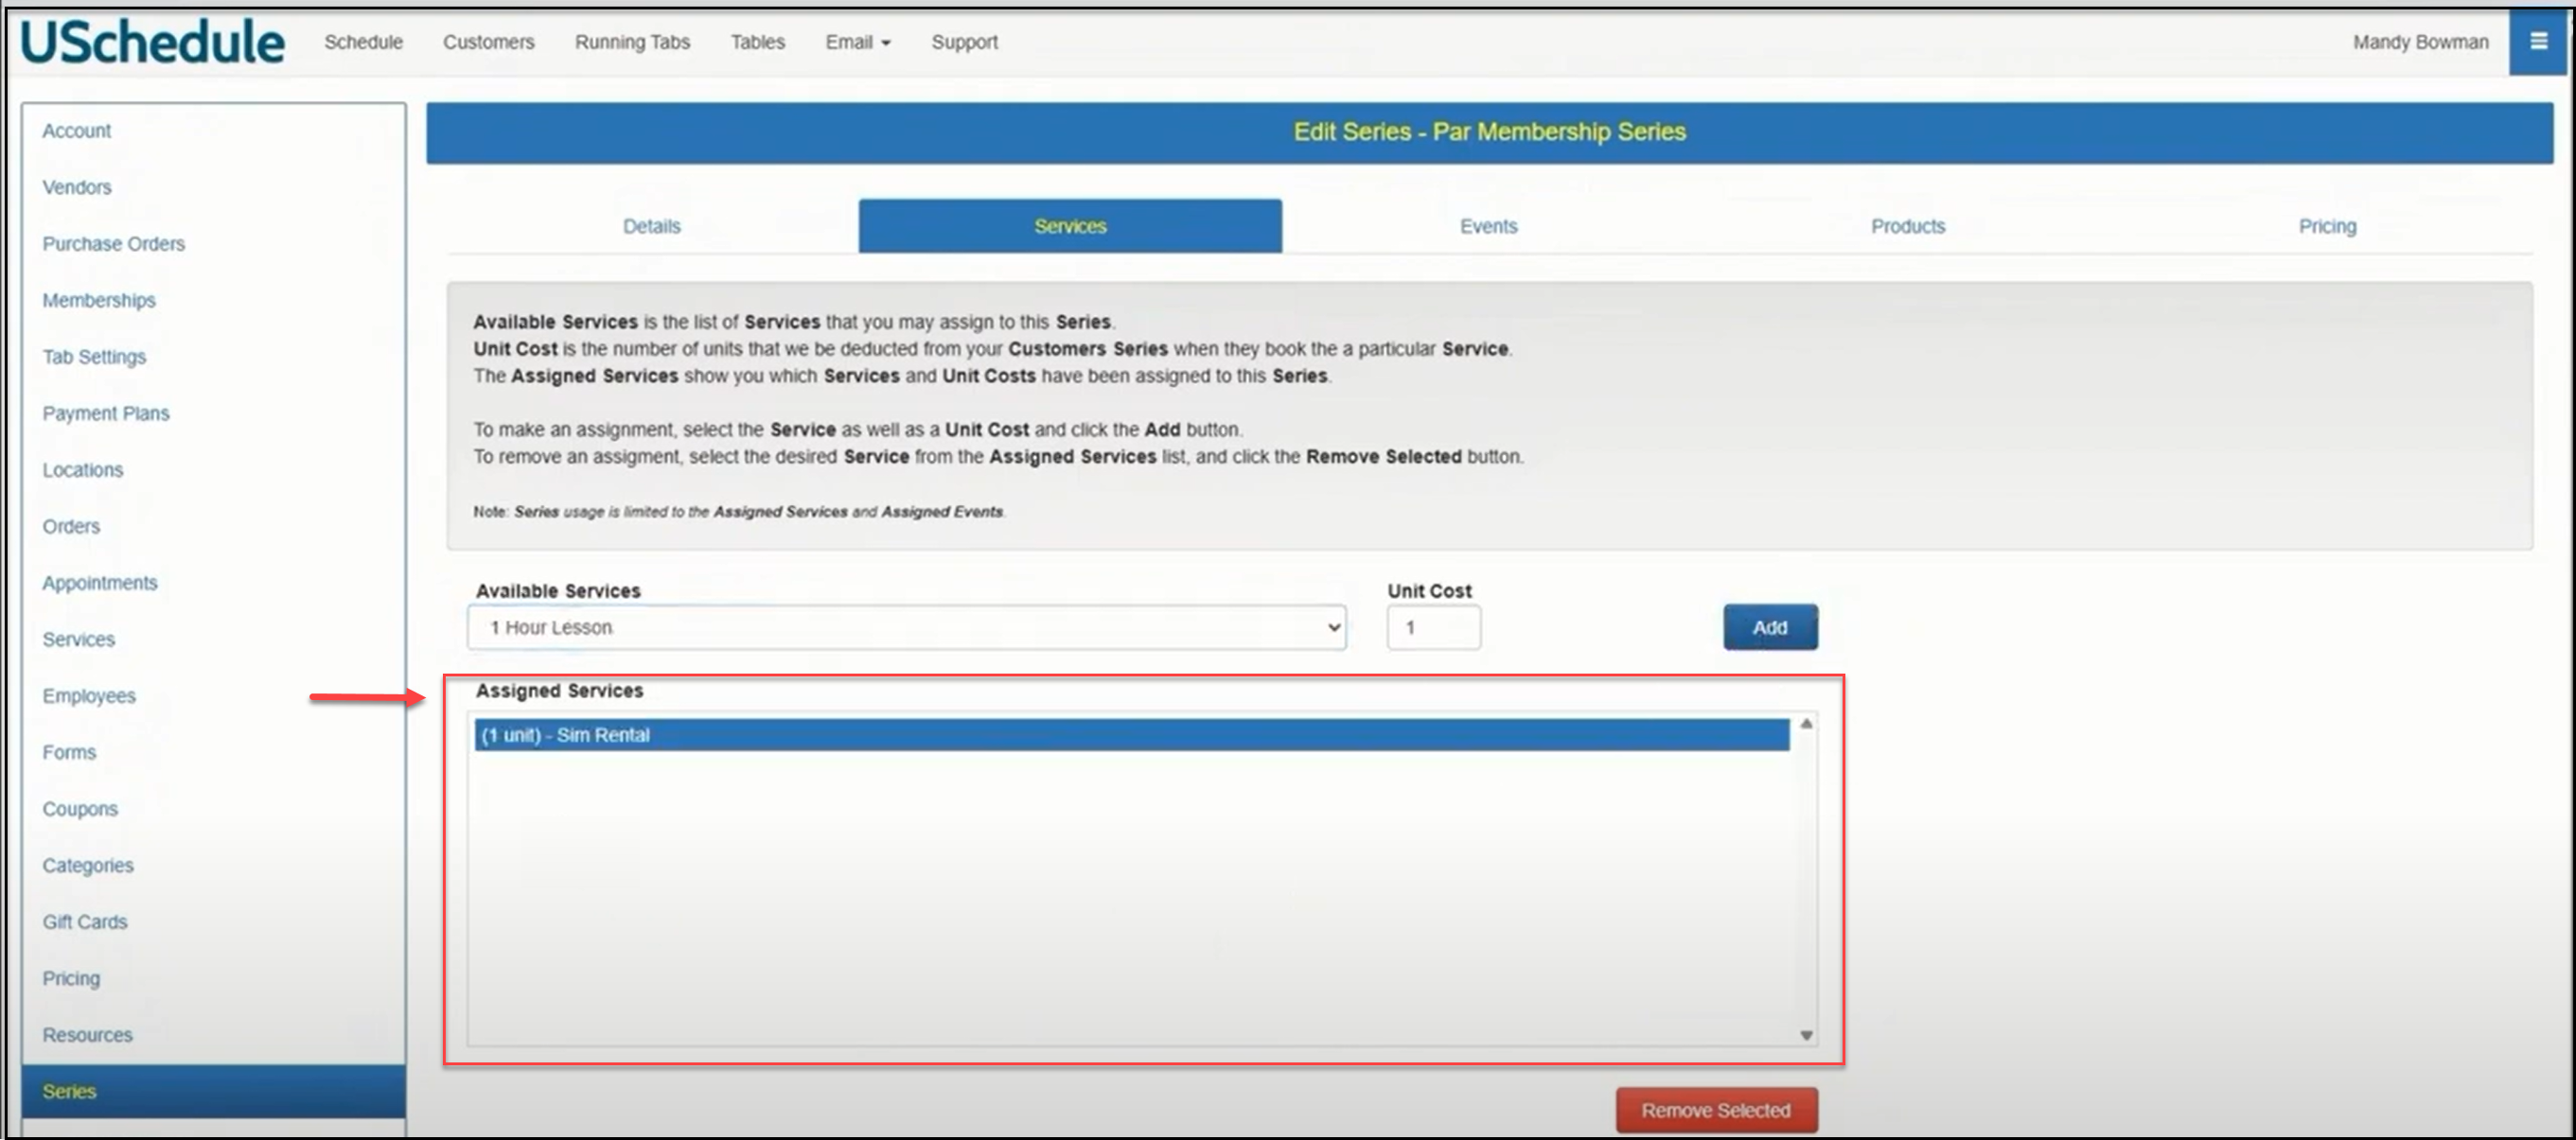
Task: Open Running Tabs in top menu
Action: pos(632,42)
